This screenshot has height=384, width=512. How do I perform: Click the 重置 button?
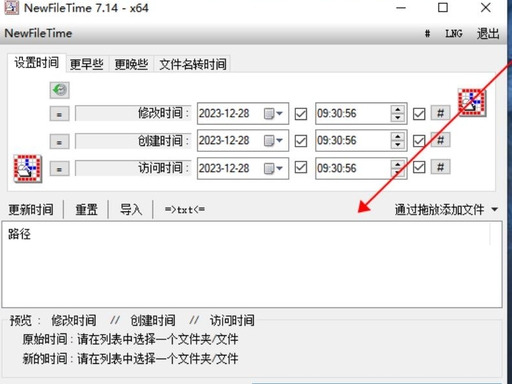point(86,210)
